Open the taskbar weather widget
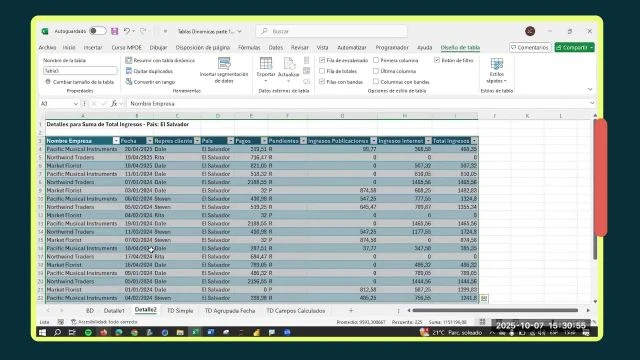This screenshot has height=360, width=640. point(452,333)
